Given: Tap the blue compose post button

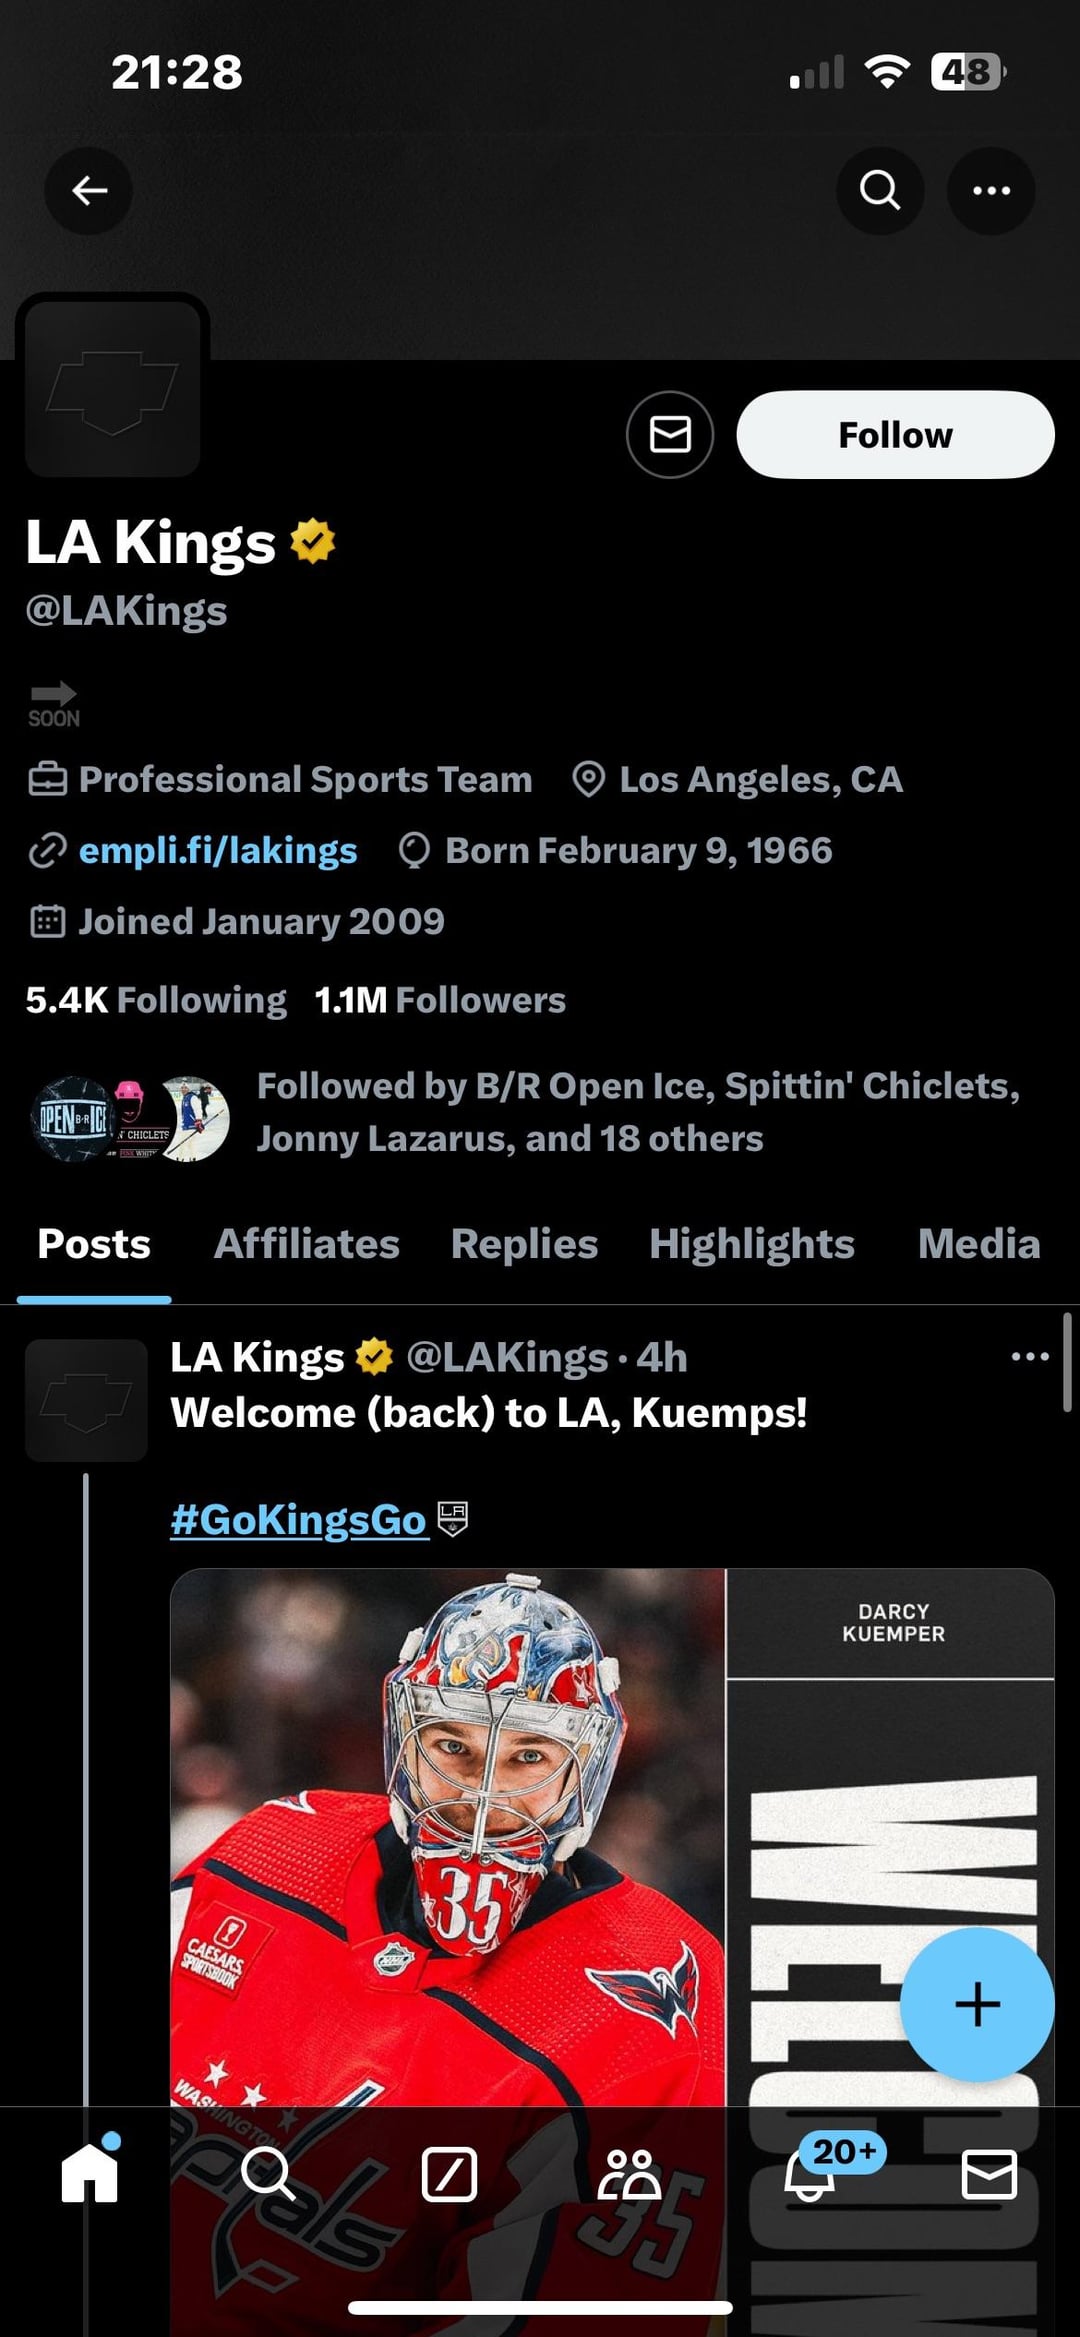Looking at the screenshot, I should pyautogui.click(x=977, y=2004).
